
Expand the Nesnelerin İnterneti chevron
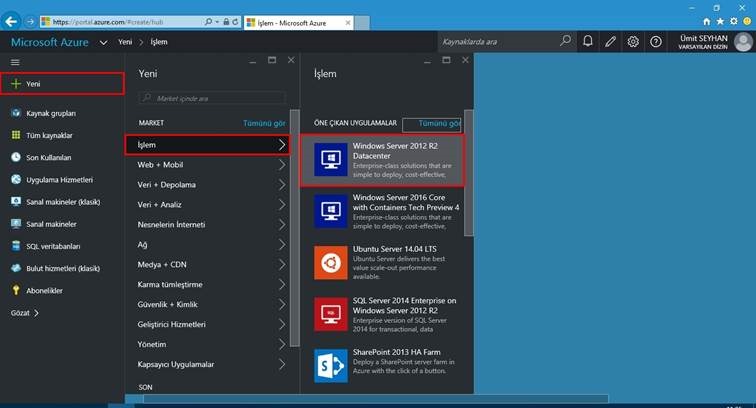(x=282, y=225)
